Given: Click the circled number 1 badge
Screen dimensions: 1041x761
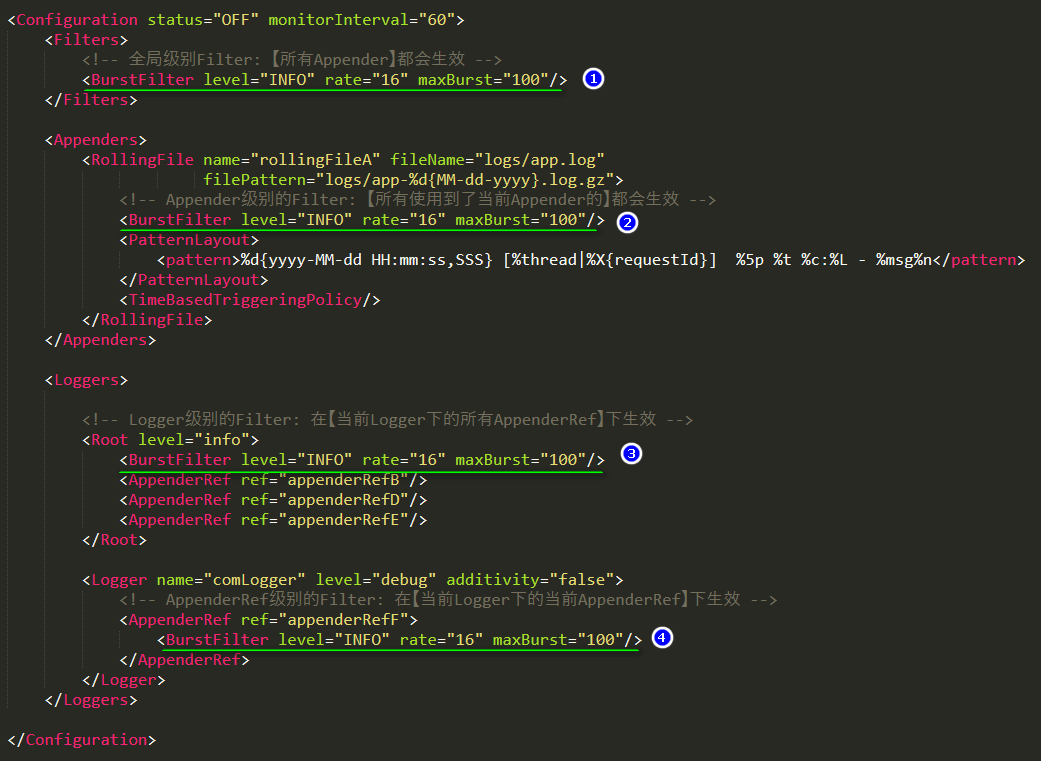Looking at the screenshot, I should (593, 78).
